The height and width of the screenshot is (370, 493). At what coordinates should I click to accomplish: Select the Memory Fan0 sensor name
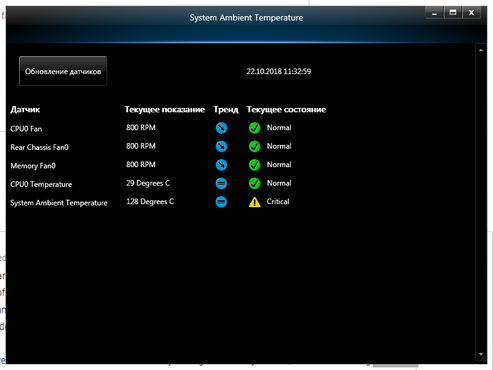coord(33,166)
